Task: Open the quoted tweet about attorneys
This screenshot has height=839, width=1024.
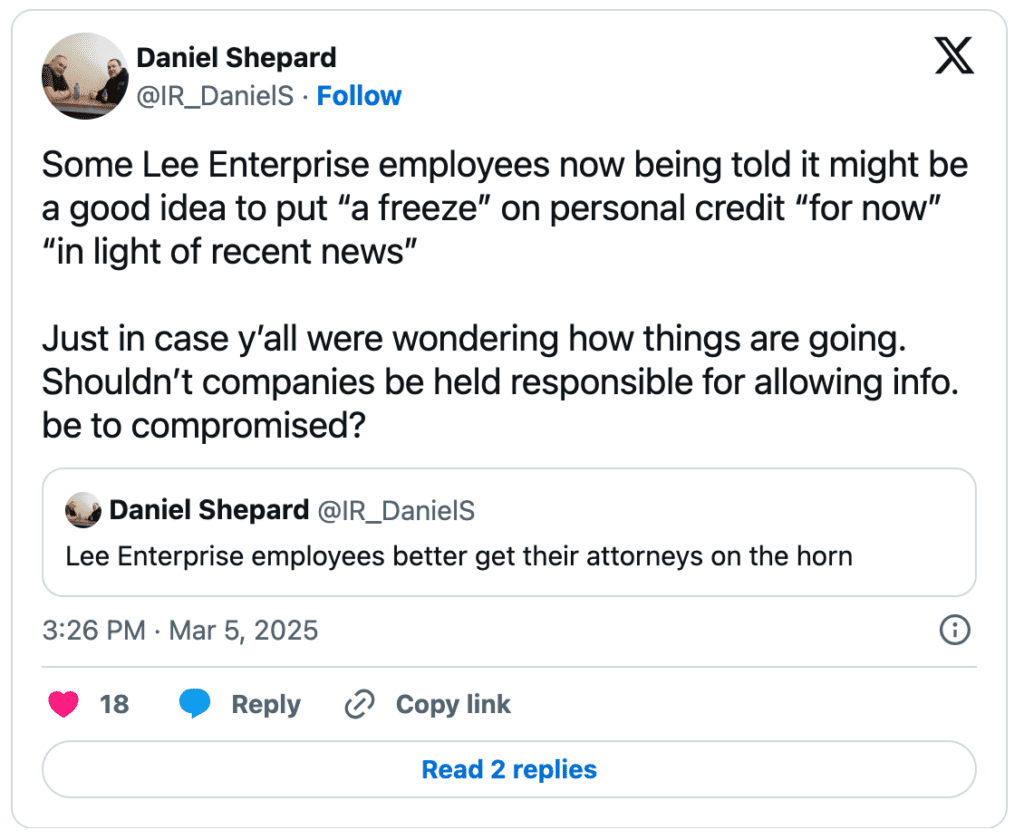Action: click(509, 532)
